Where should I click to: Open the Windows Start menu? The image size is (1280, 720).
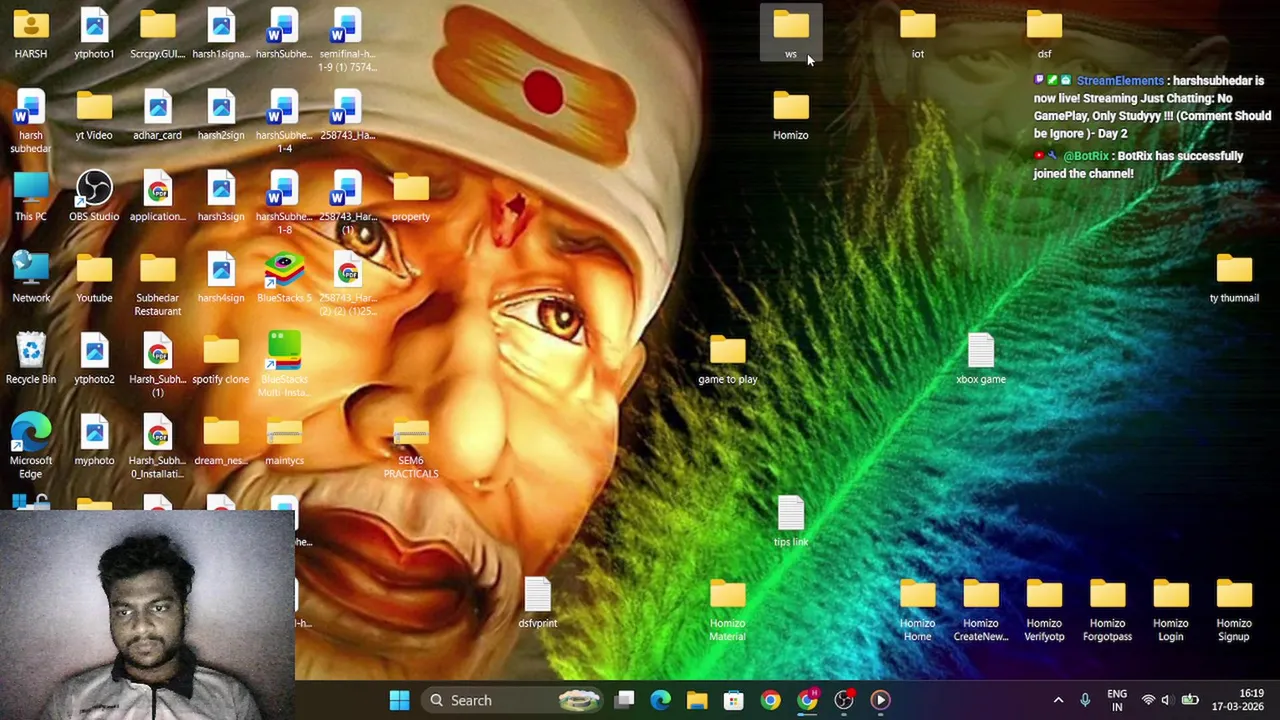click(399, 700)
